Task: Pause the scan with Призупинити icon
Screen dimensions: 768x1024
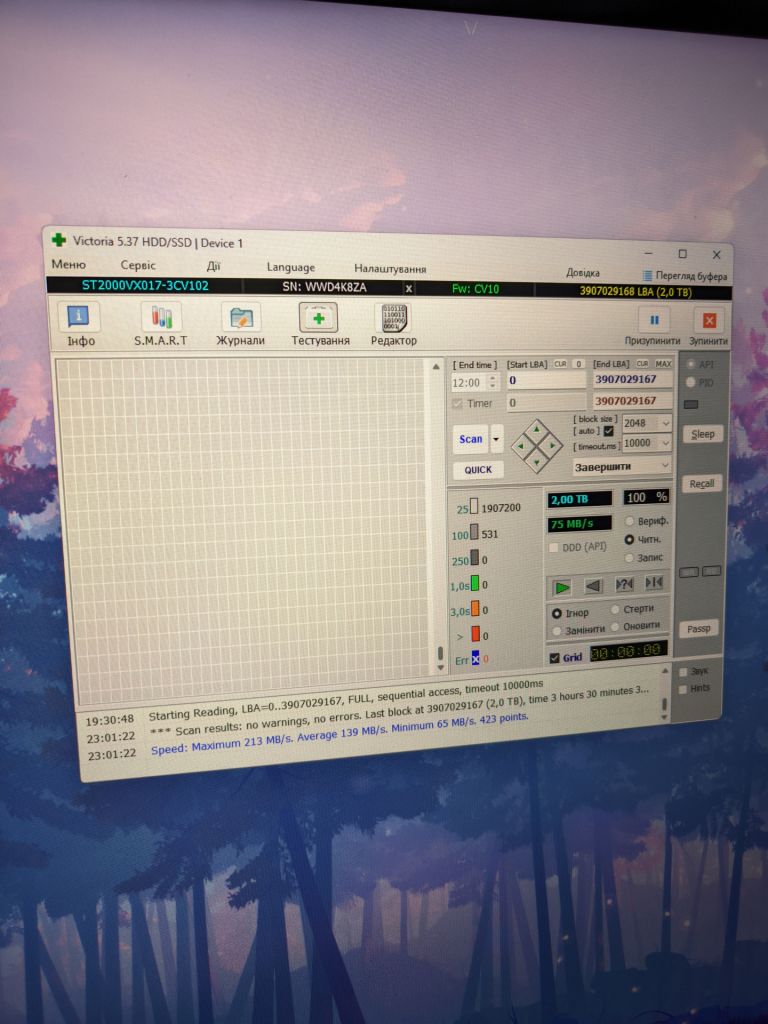Action: [654, 319]
